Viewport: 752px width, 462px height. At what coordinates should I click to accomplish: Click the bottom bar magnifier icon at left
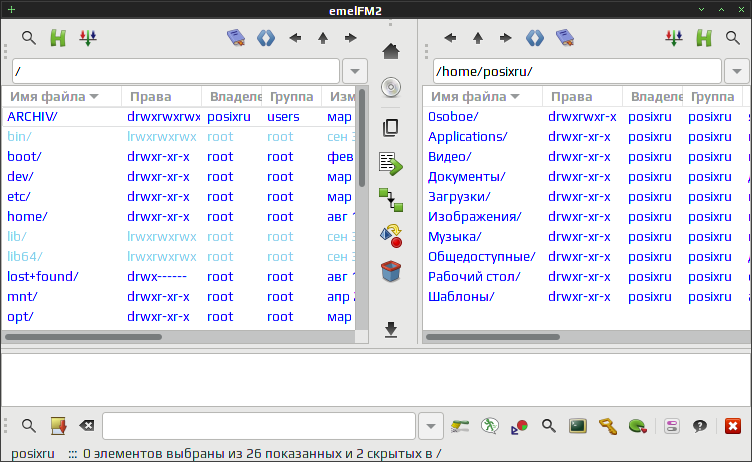29,426
